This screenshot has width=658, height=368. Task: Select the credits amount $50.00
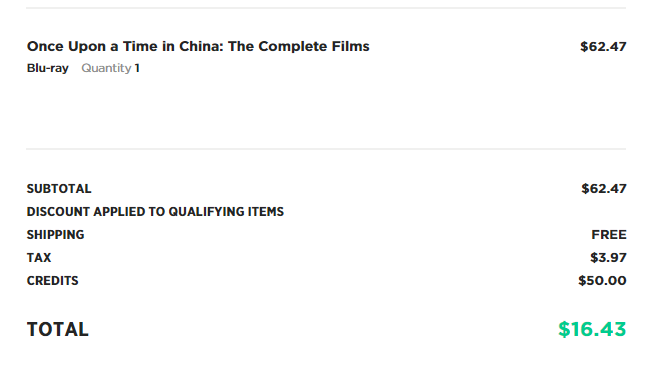pos(602,281)
